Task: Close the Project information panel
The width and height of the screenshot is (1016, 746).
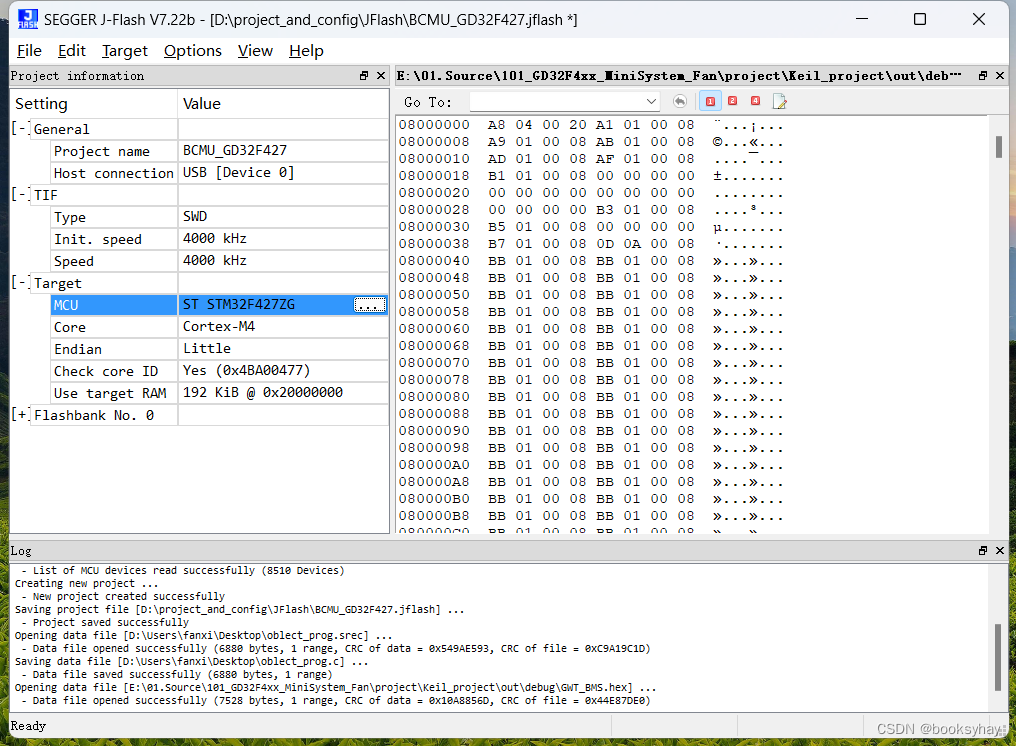Action: pyautogui.click(x=381, y=76)
